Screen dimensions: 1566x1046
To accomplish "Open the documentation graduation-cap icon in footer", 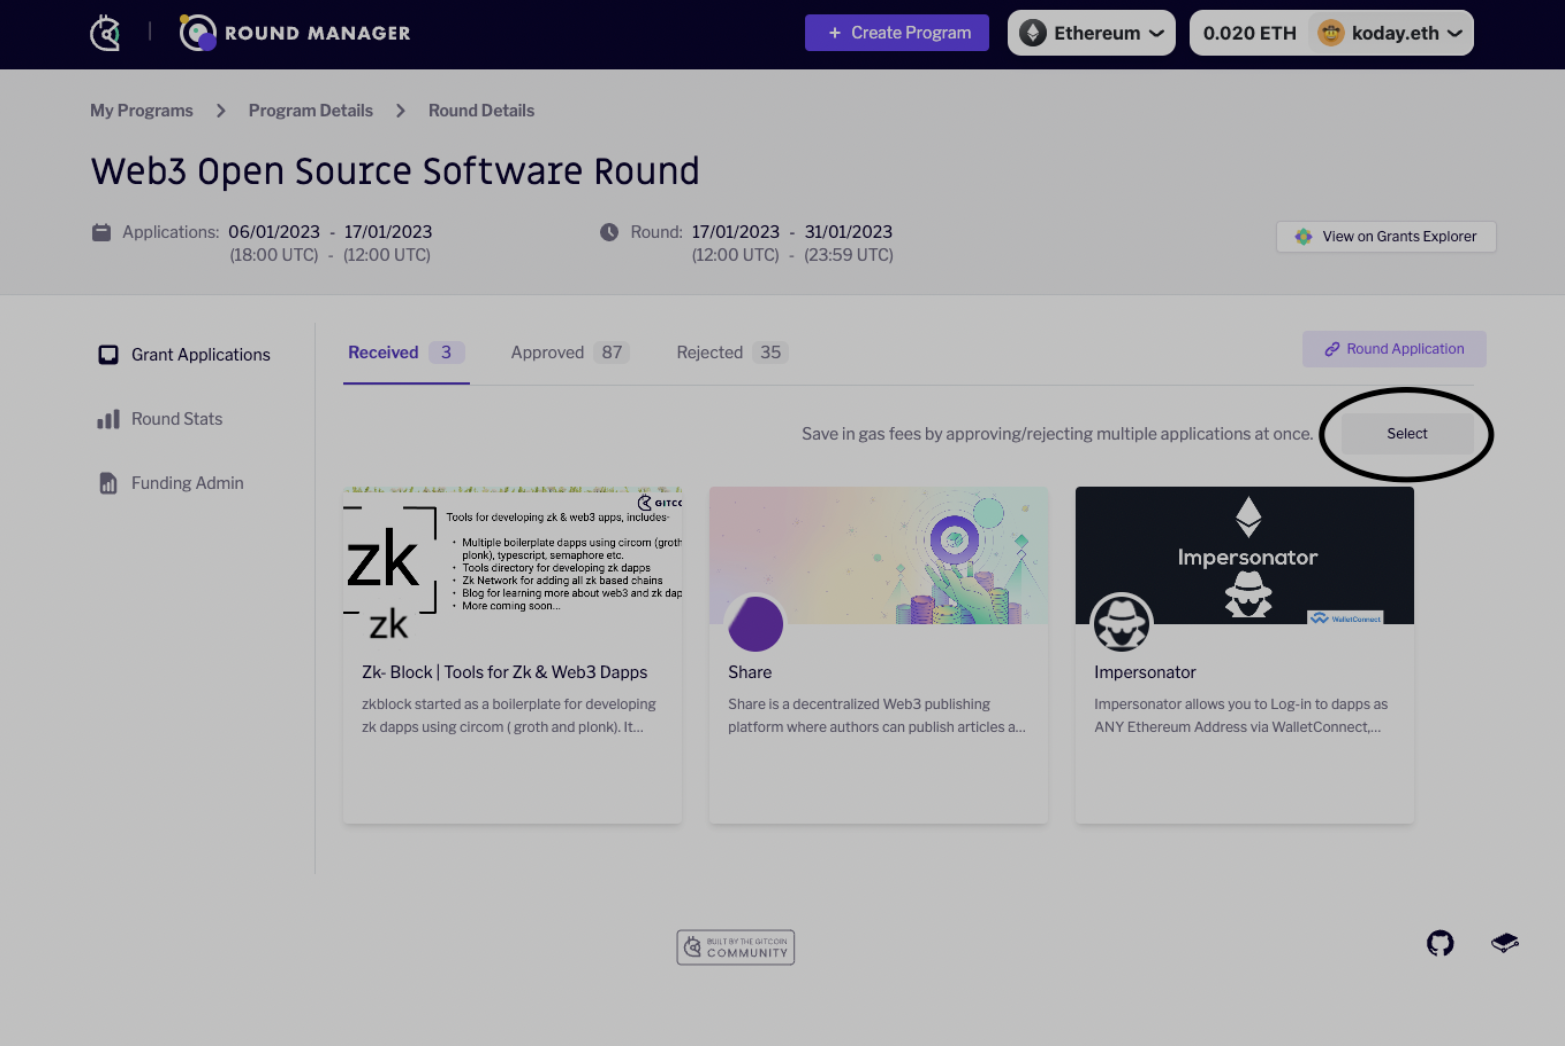I will pyautogui.click(x=1504, y=943).
